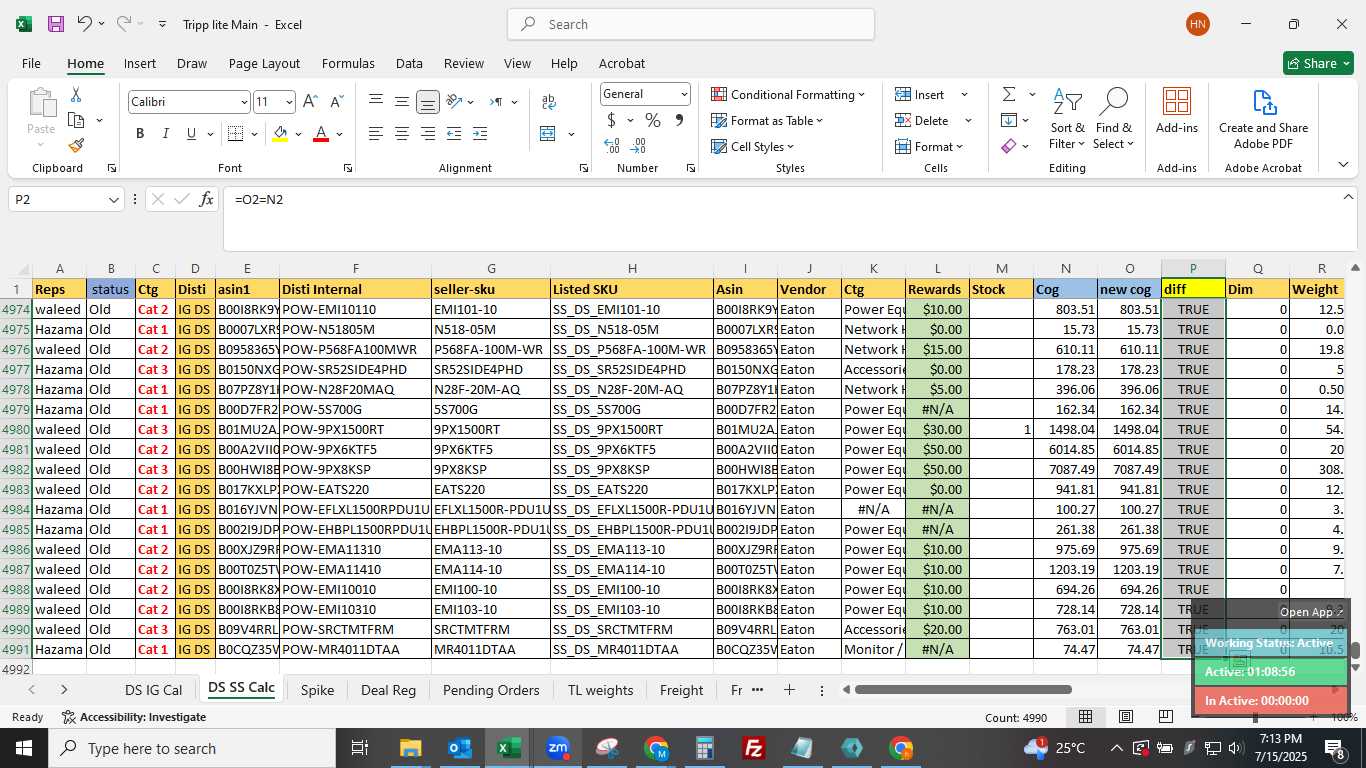Open the Formulas ribbon tab
This screenshot has height=768, width=1366.
point(348,63)
